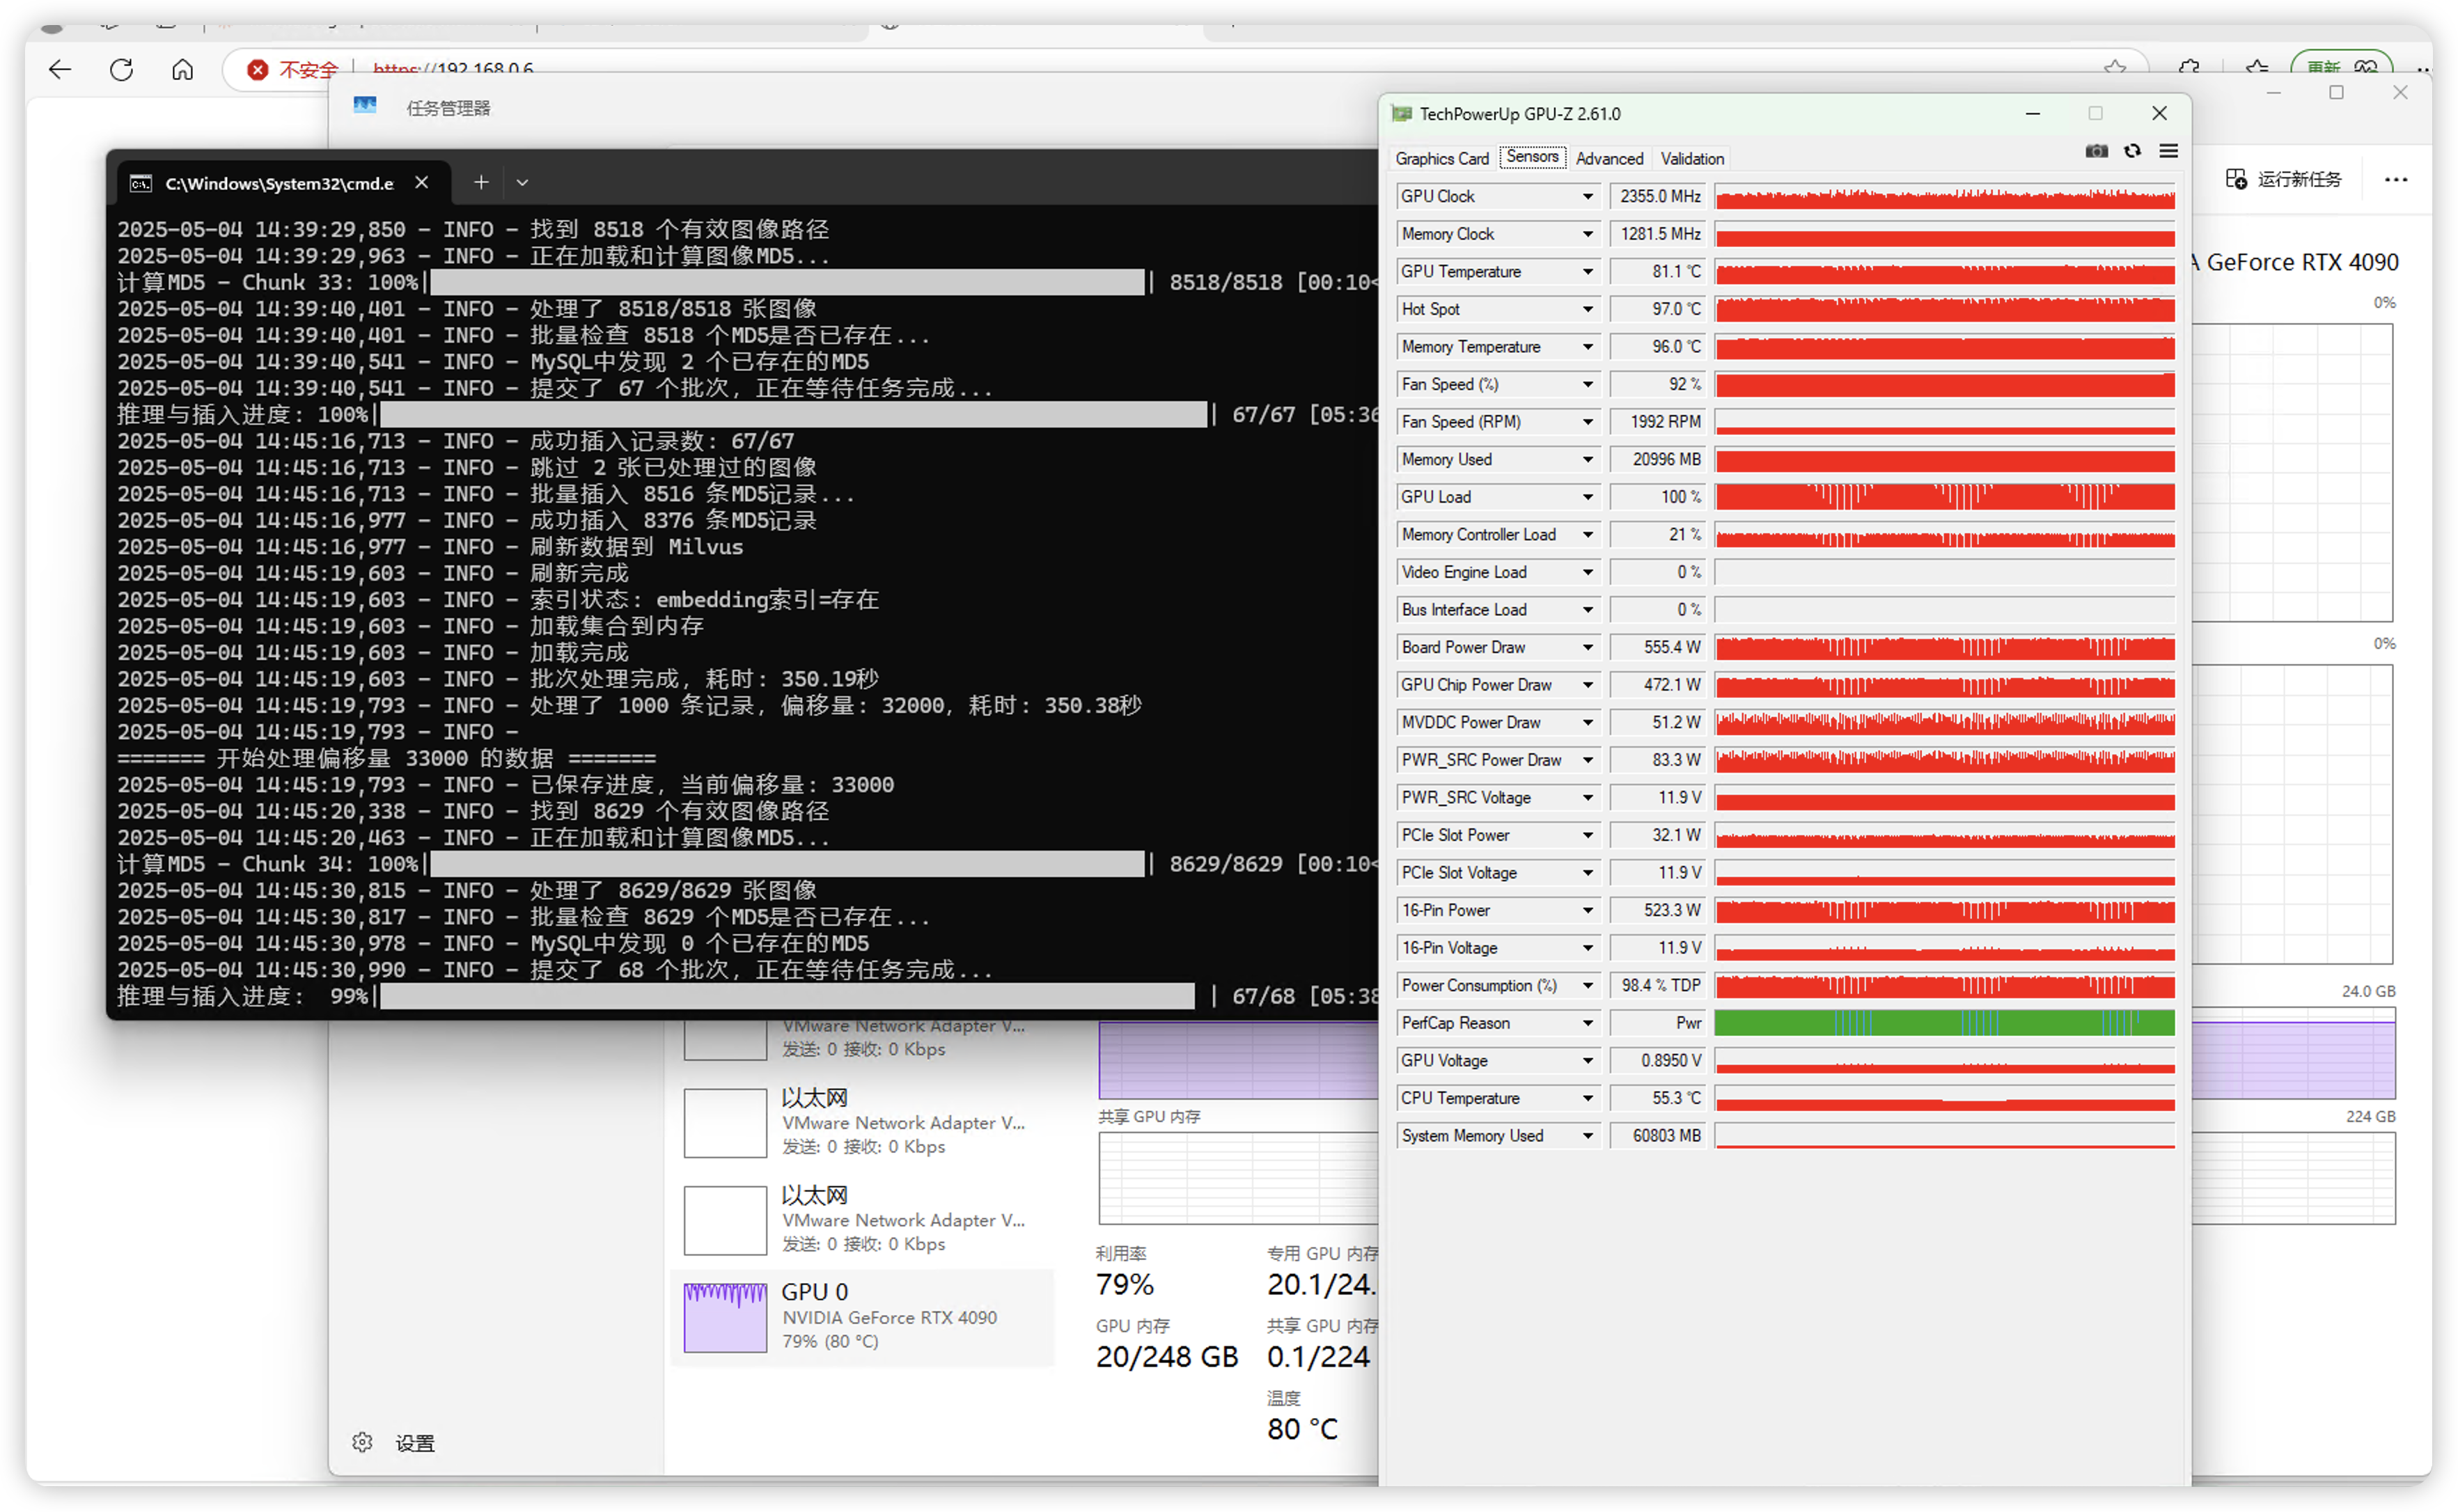Click Task Manager more options ellipsis
This screenshot has height=1512, width=2458.
pyautogui.click(x=2395, y=180)
